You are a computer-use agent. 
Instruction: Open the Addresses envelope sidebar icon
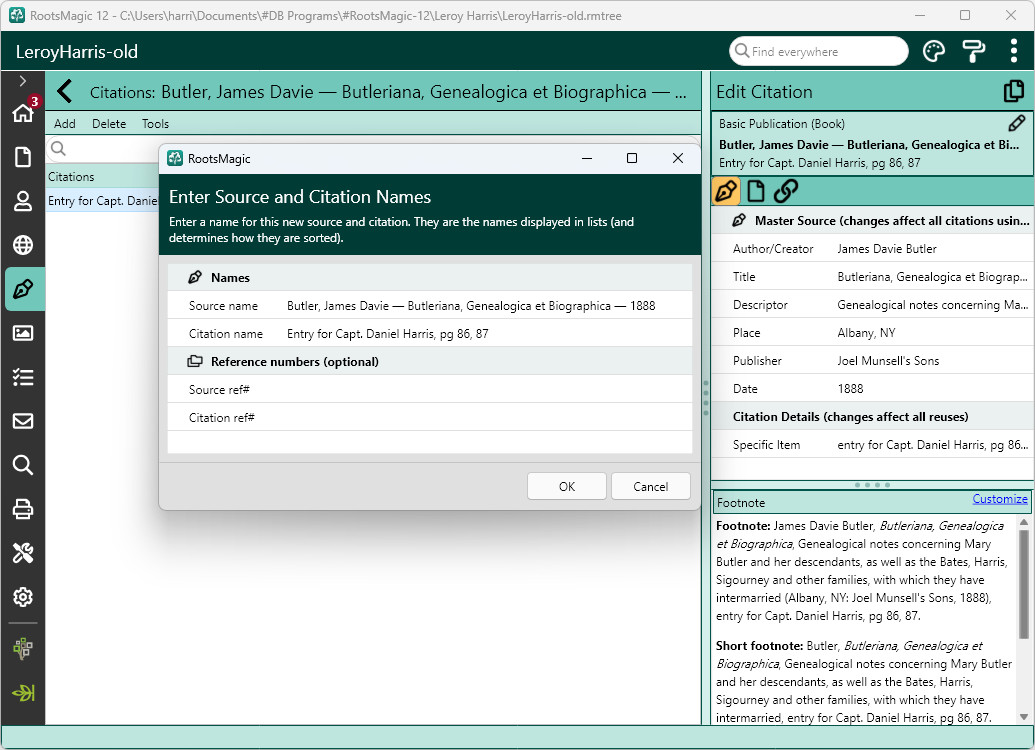tap(22, 421)
